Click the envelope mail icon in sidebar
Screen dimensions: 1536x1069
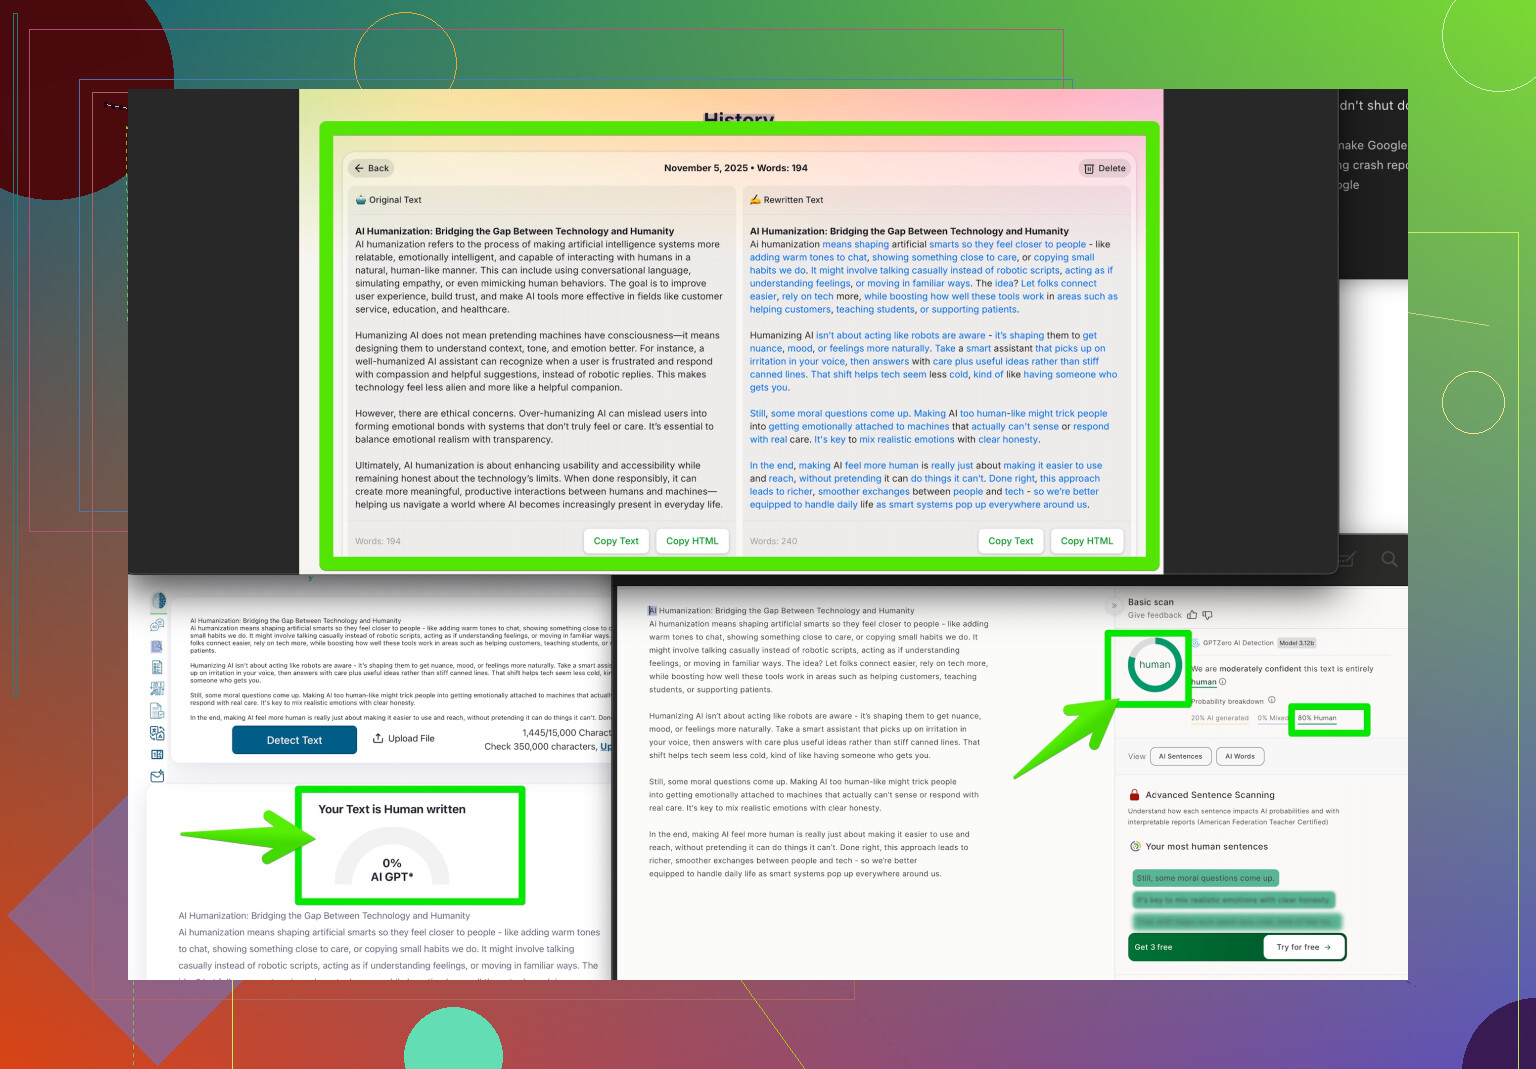pyautogui.click(x=157, y=776)
